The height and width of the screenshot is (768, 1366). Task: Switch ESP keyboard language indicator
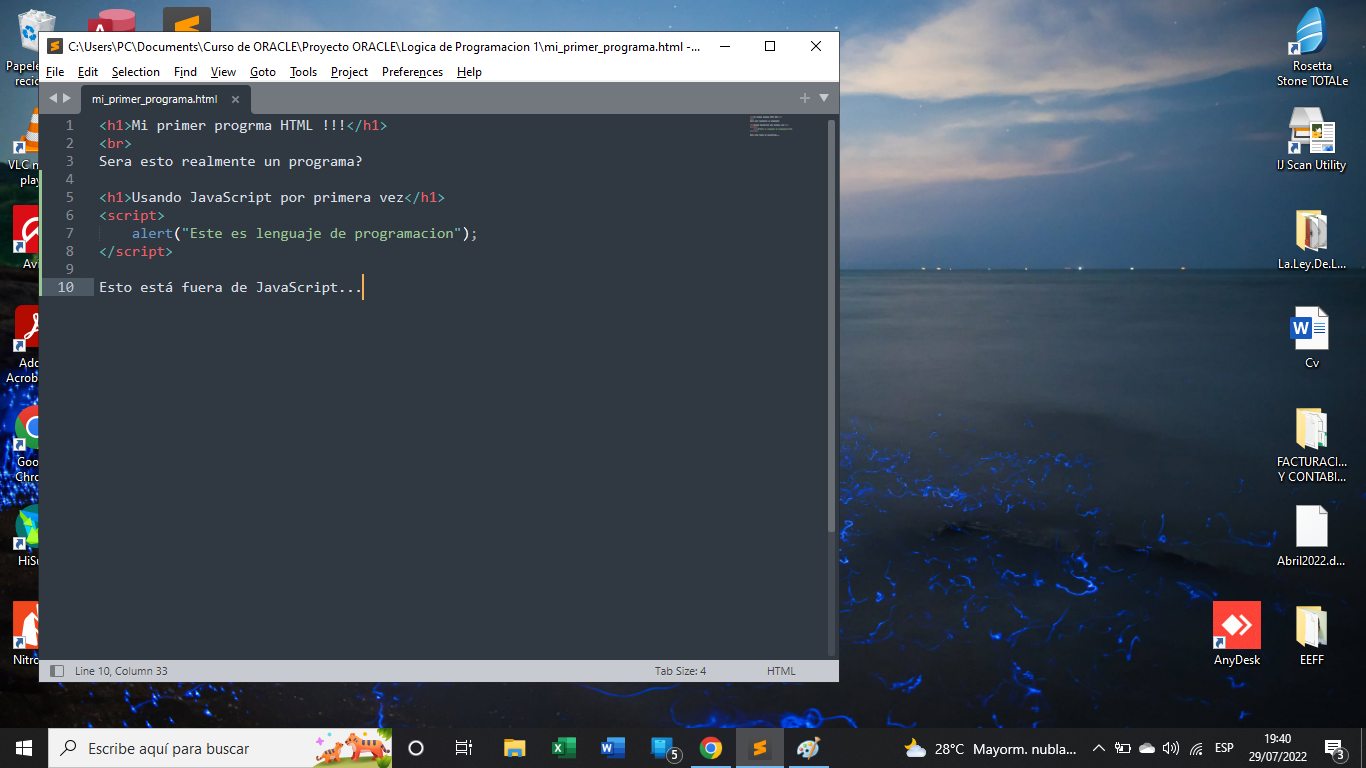click(x=1224, y=748)
